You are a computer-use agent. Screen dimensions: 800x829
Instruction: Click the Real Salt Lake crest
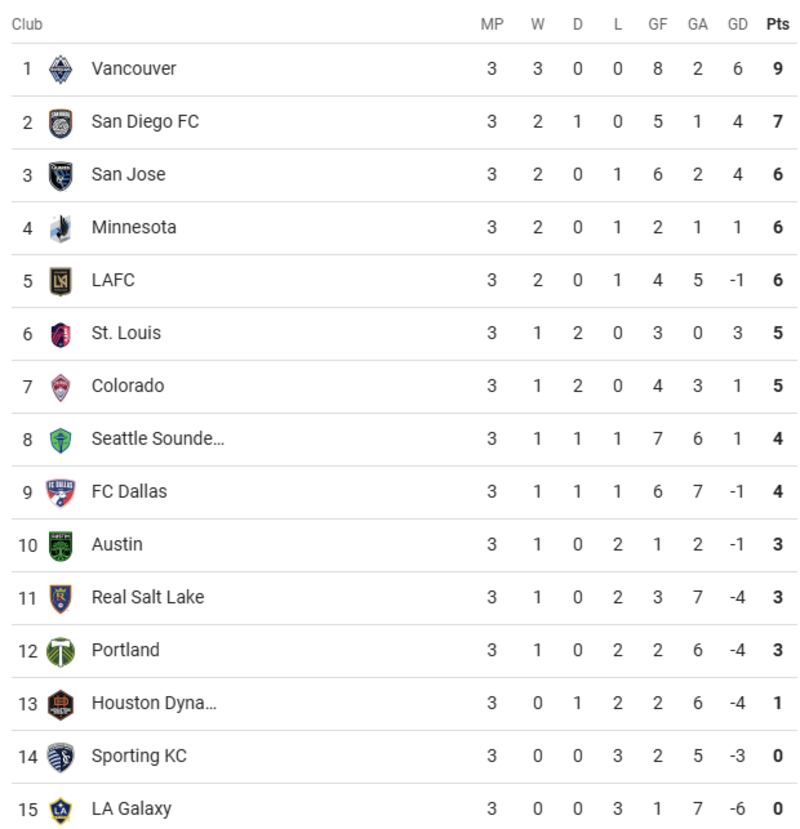point(61,598)
